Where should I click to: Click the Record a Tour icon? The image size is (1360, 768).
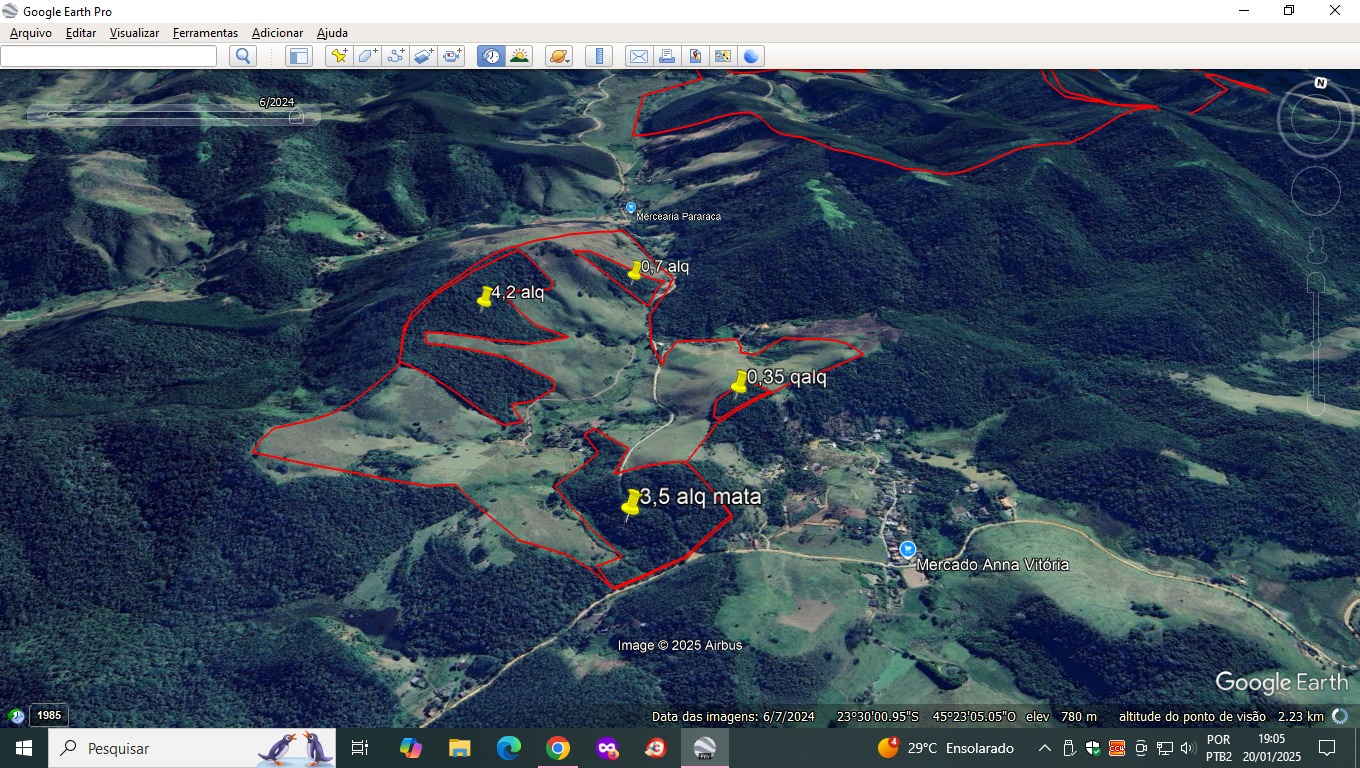click(x=452, y=56)
